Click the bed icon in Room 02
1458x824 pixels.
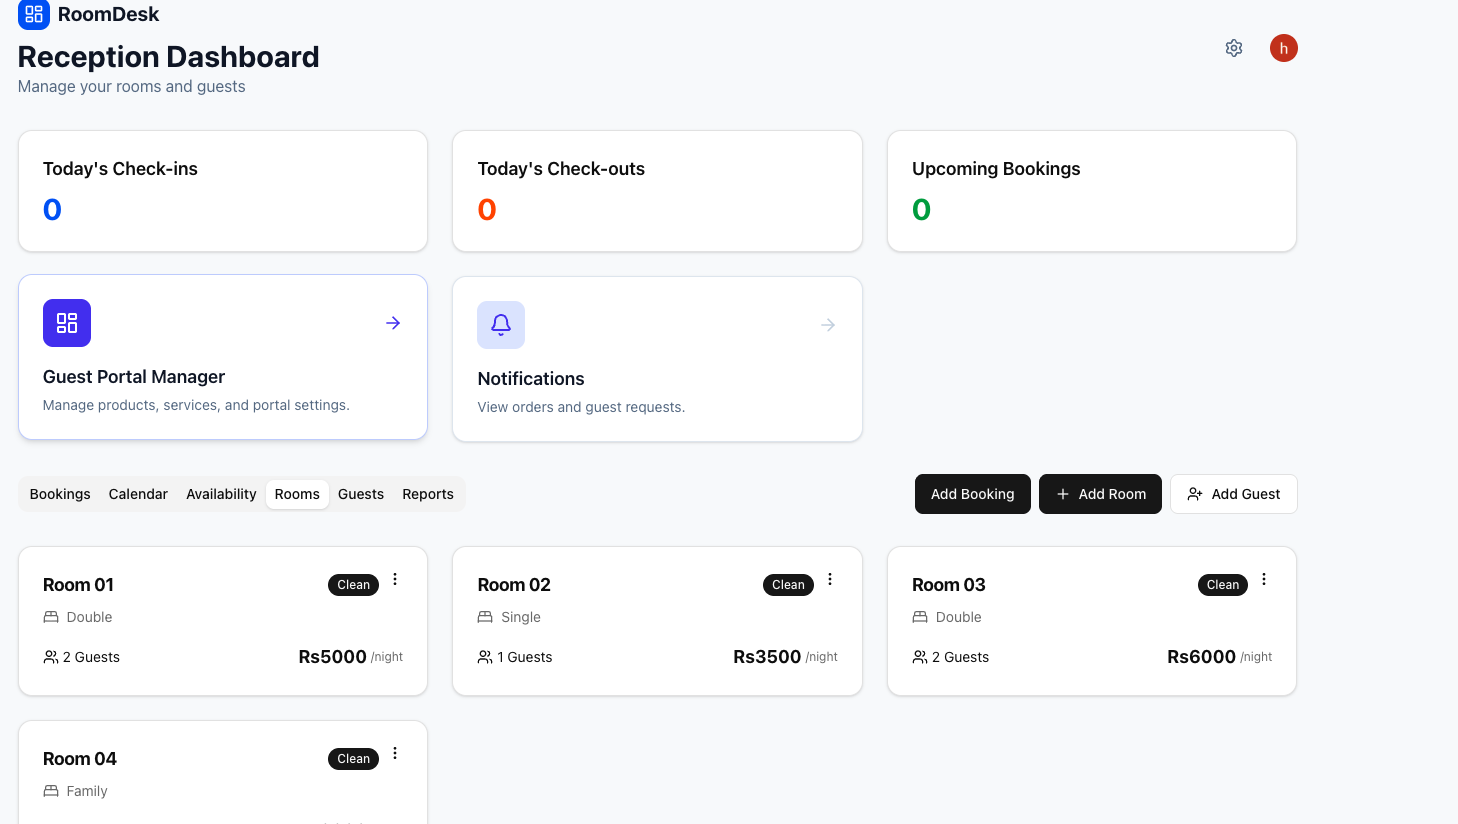485,617
